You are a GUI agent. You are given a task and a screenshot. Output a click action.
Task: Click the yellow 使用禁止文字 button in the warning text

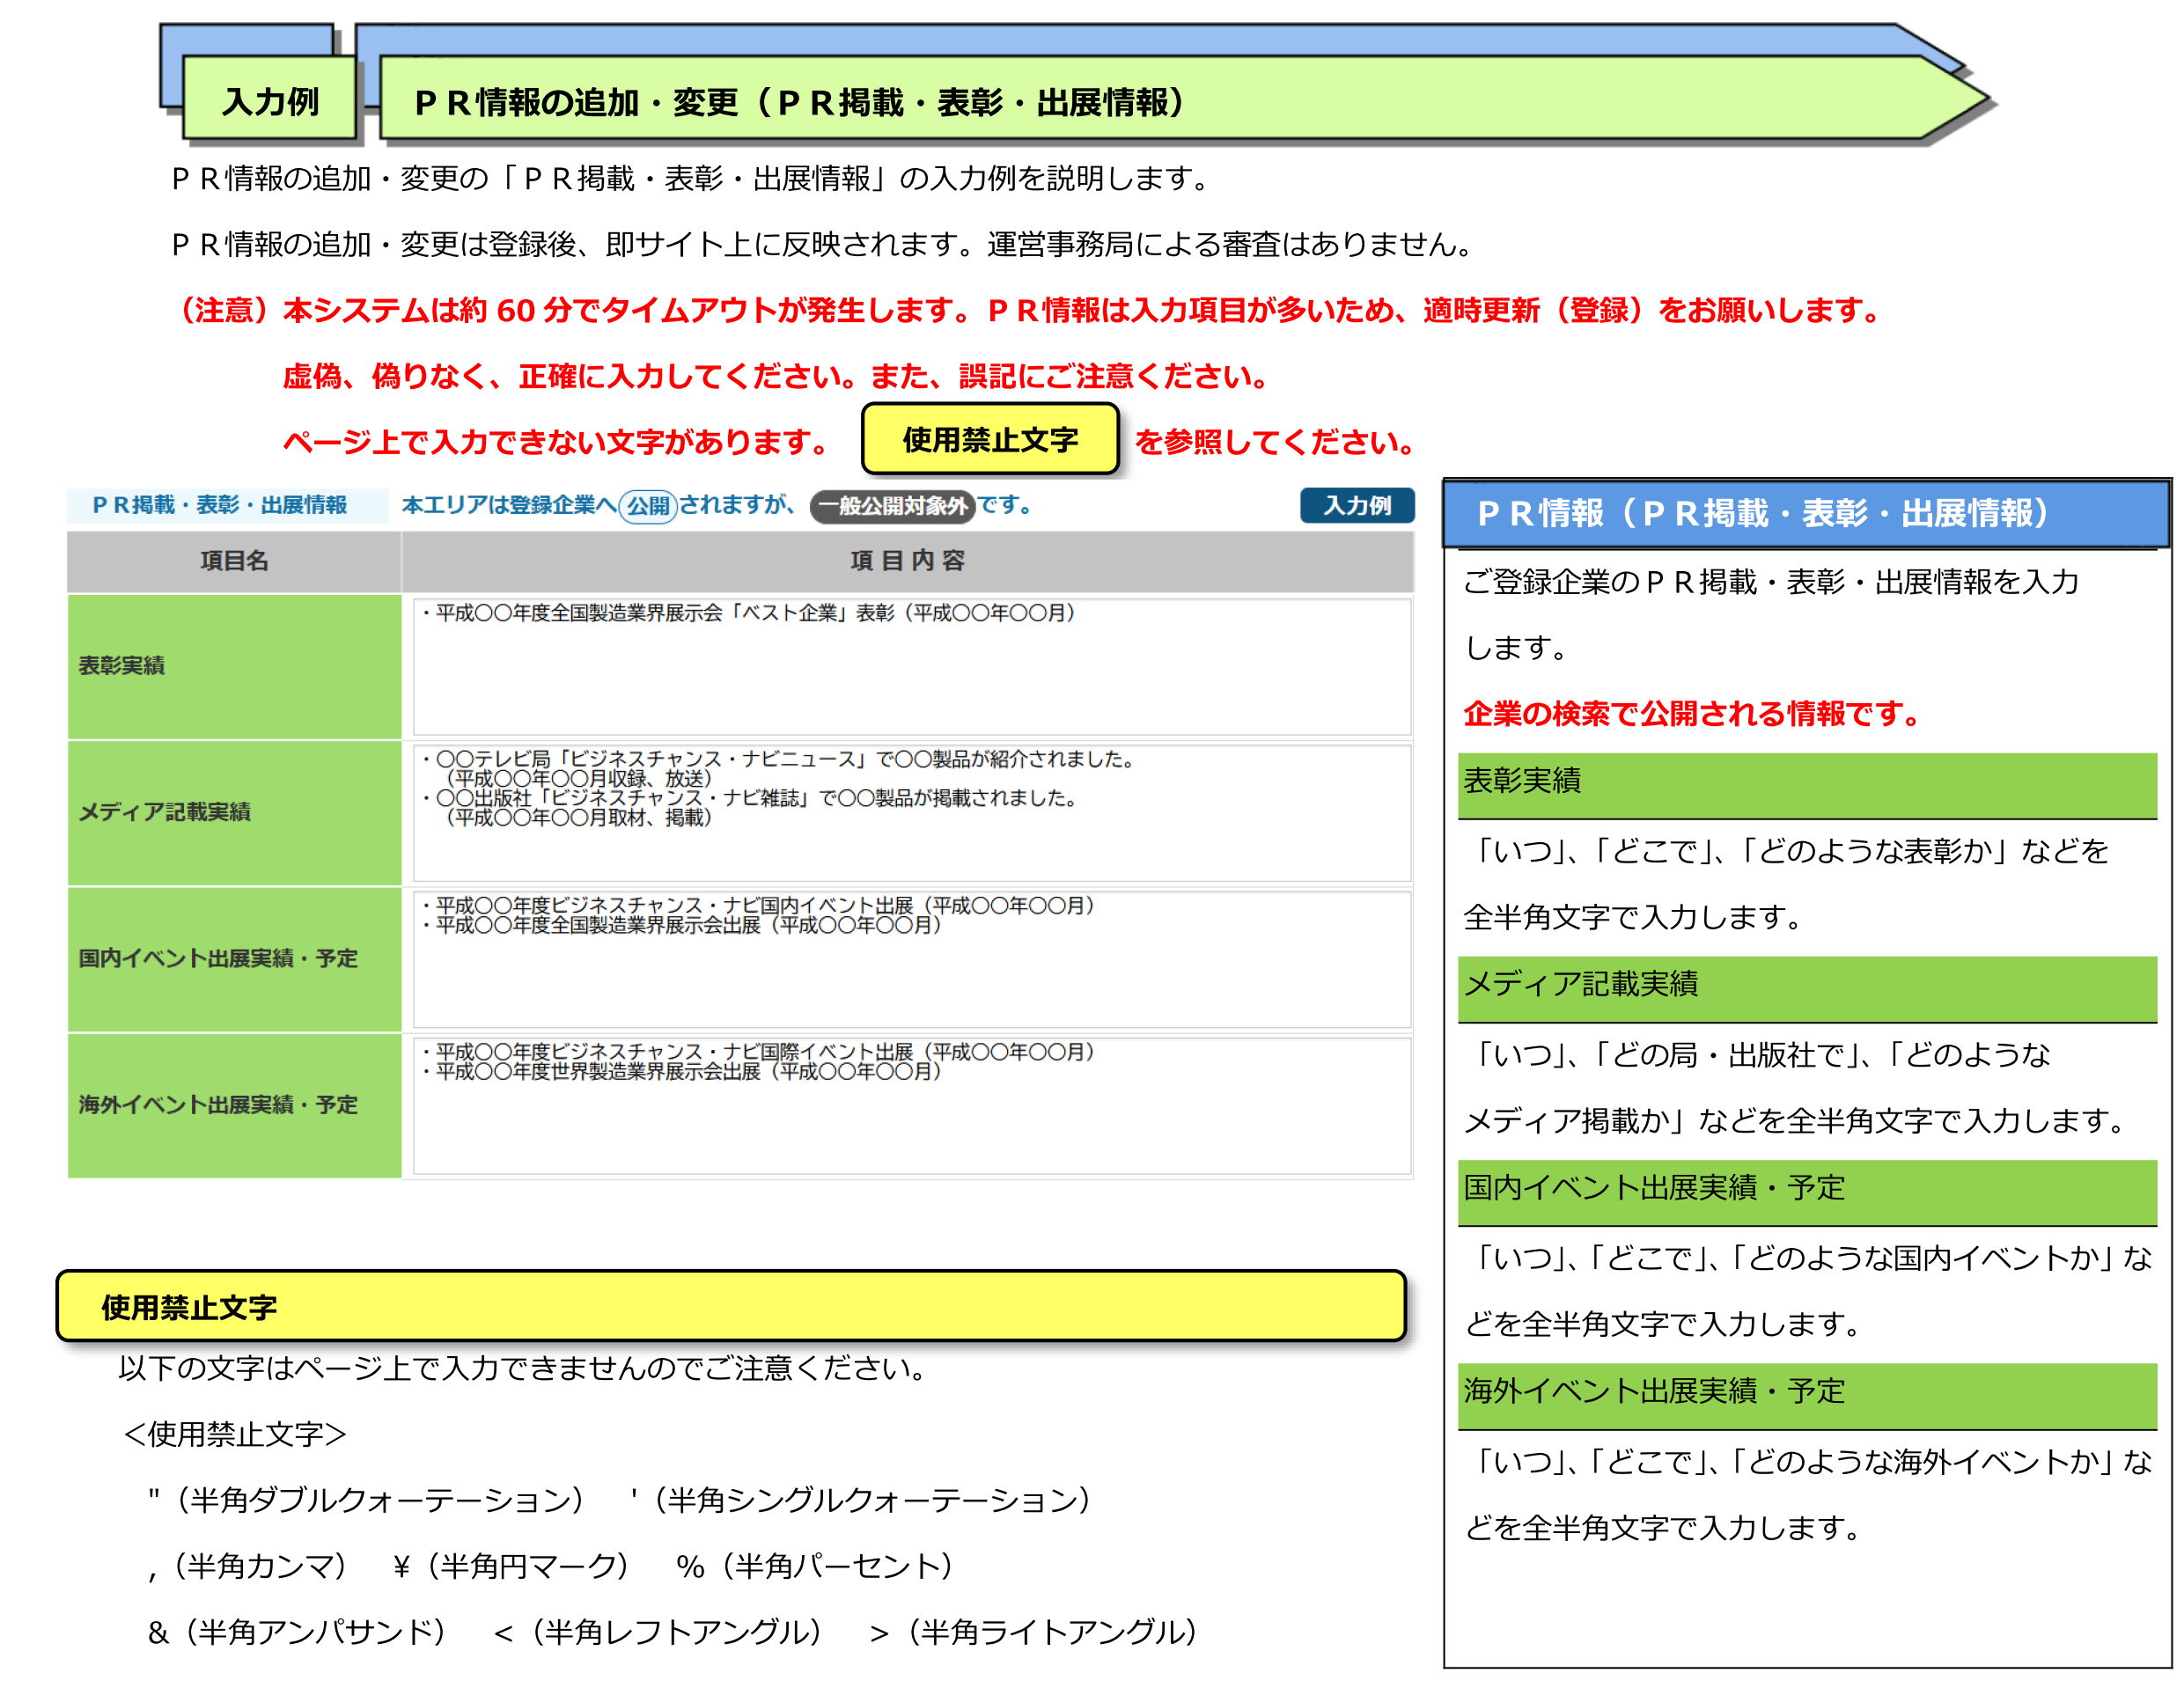(x=989, y=439)
